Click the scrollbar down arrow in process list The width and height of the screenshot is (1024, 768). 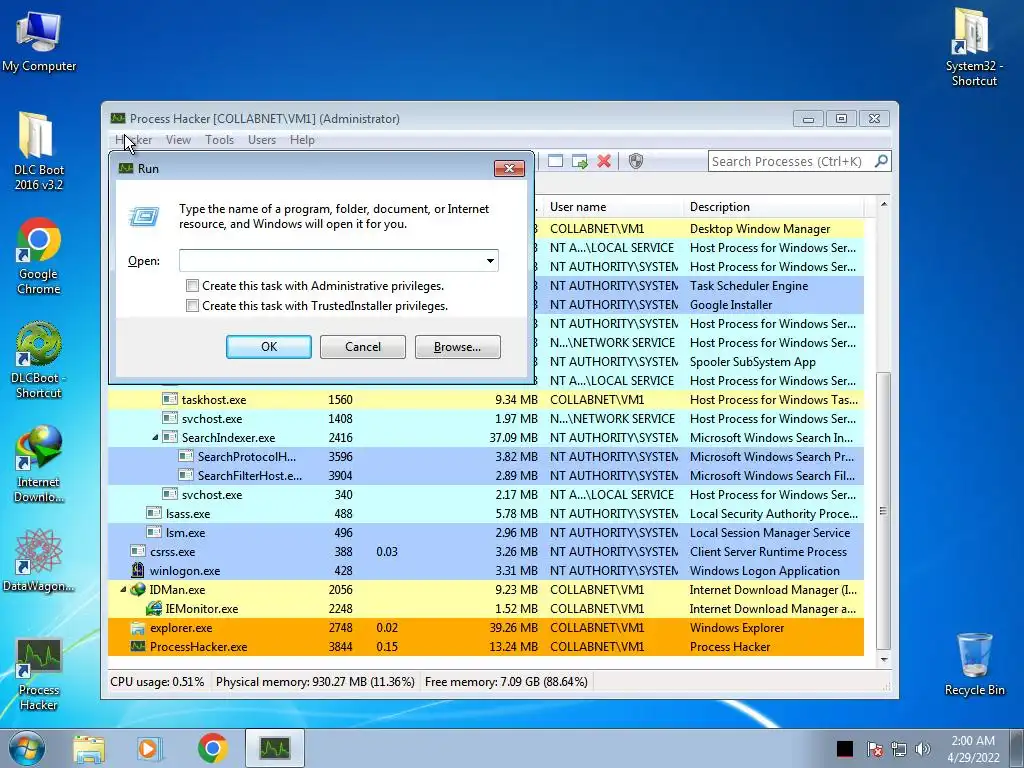click(883, 660)
